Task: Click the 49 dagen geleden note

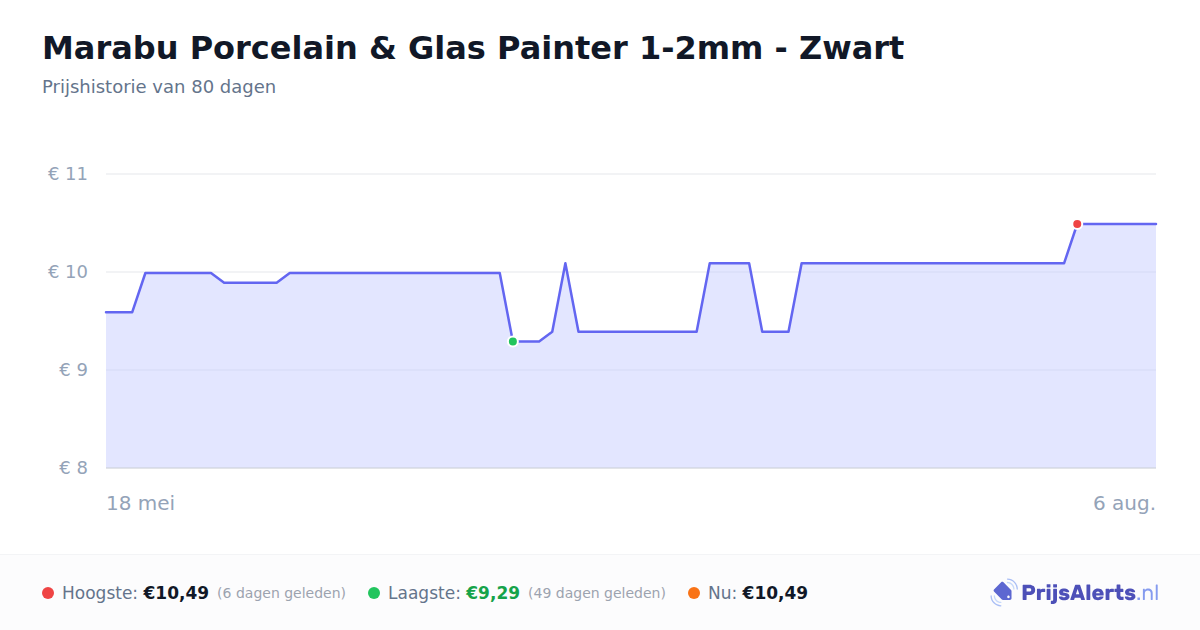Action: 597,593
